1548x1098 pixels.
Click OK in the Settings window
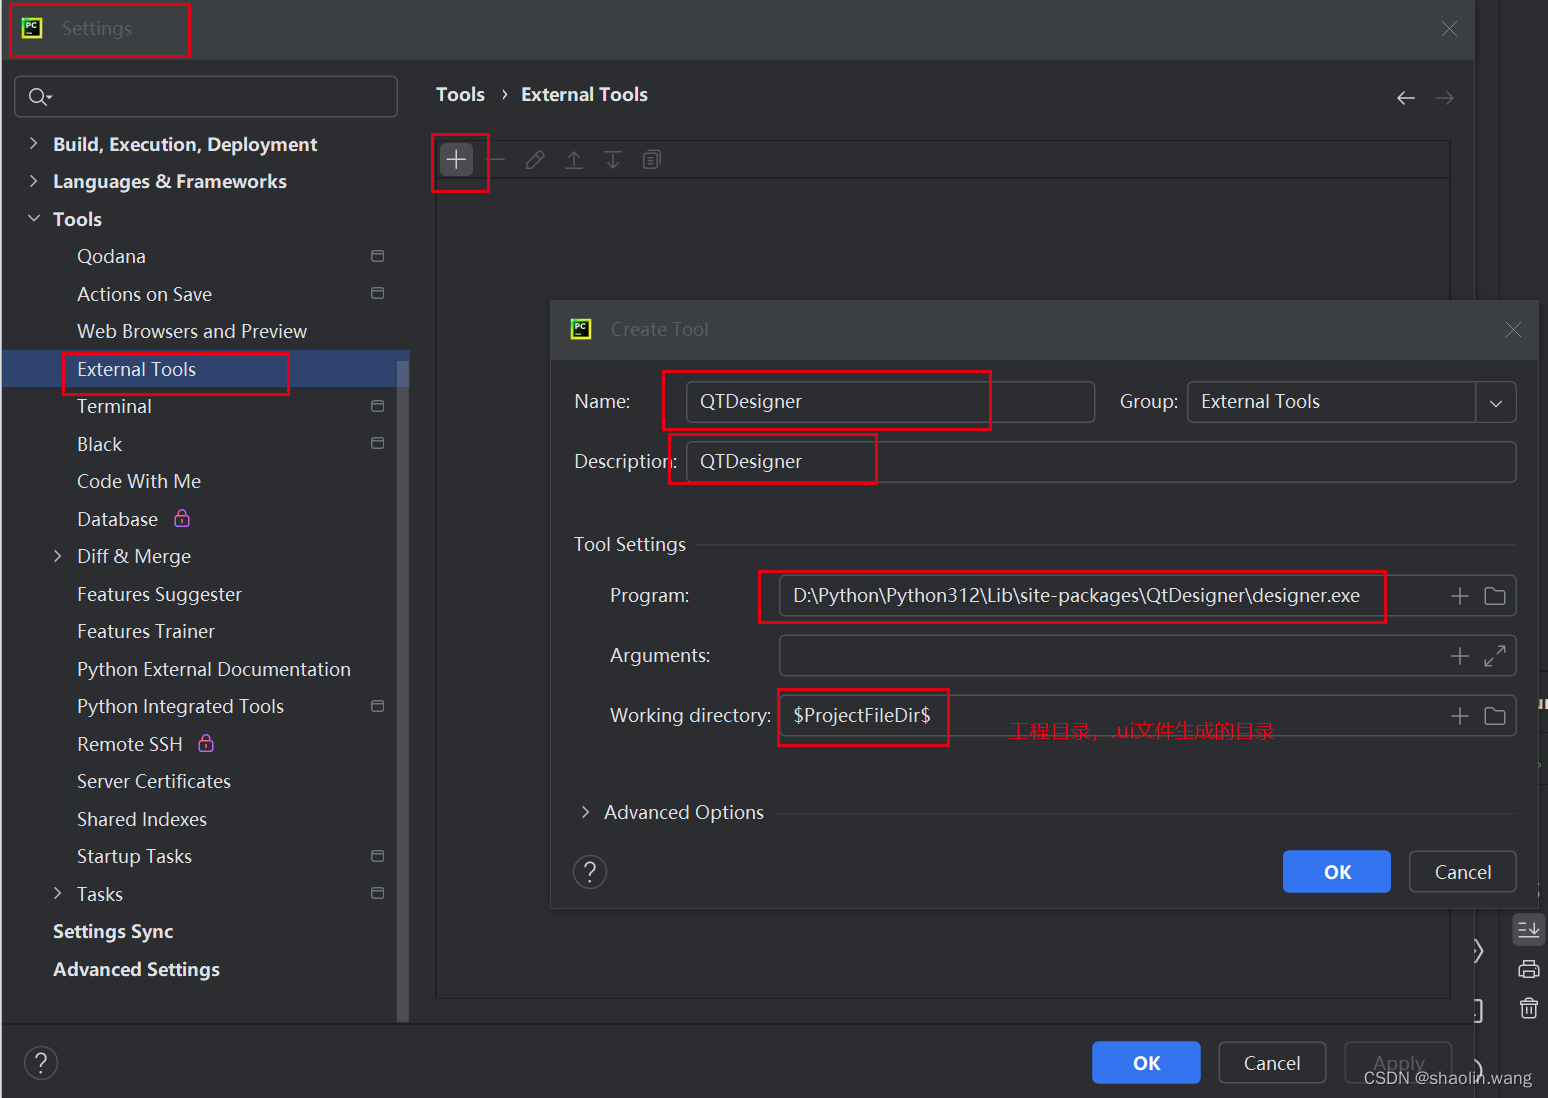(x=1146, y=1063)
